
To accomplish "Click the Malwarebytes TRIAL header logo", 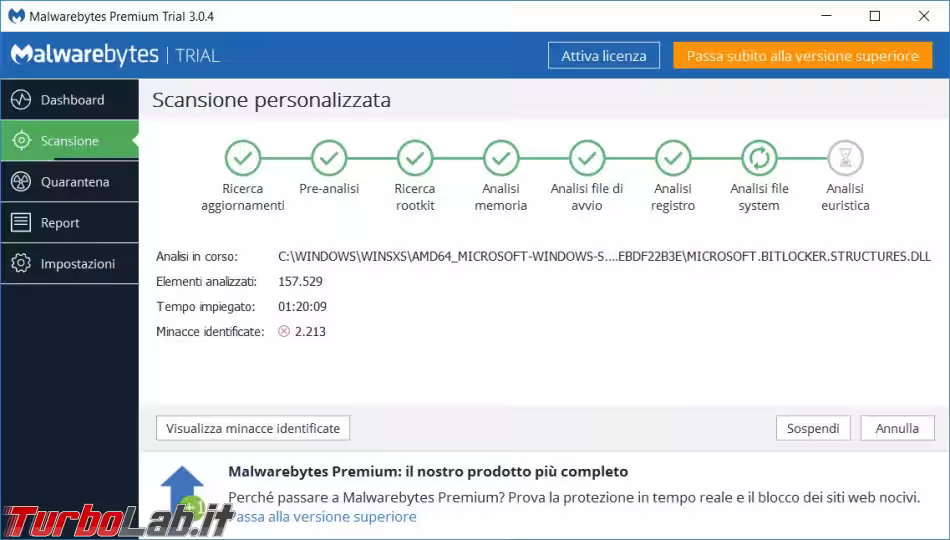I will pos(115,55).
